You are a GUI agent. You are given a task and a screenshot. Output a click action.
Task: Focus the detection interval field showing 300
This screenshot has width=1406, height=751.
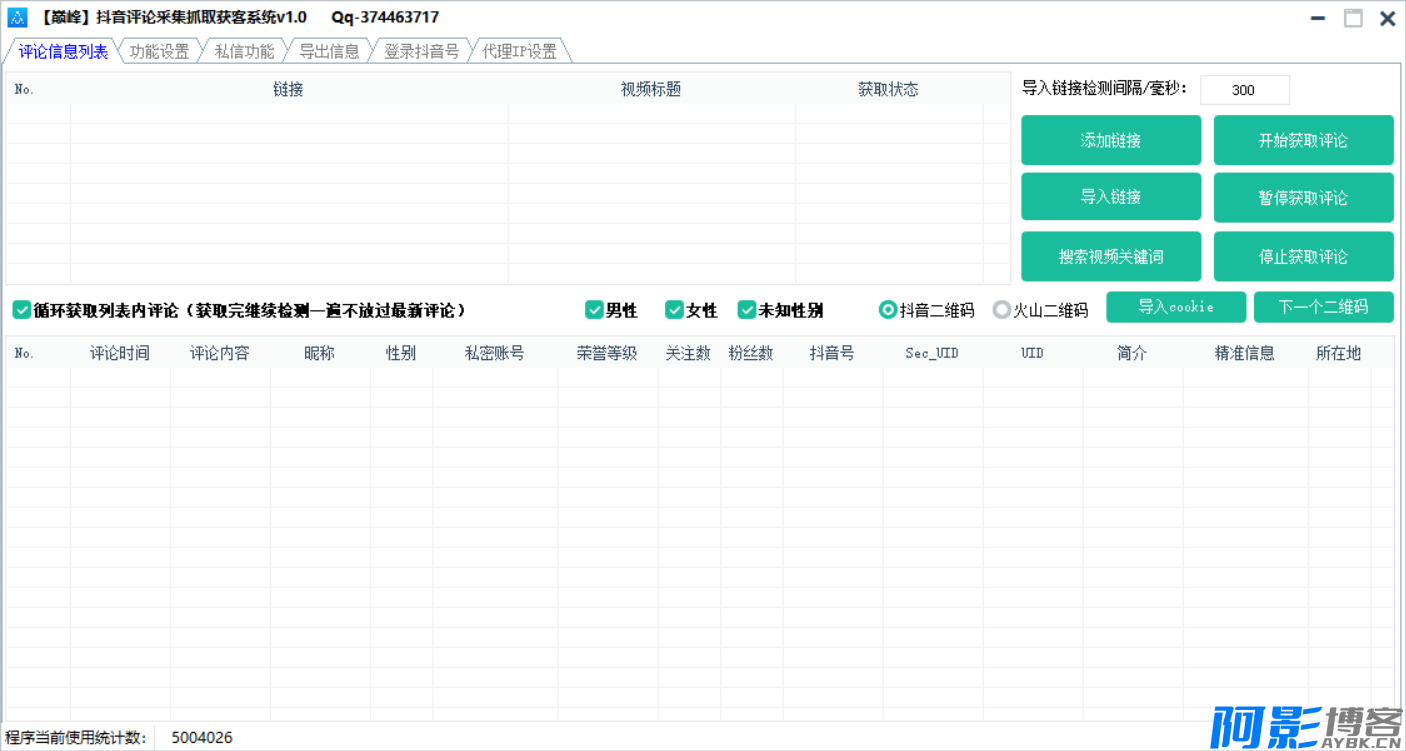(x=1244, y=90)
